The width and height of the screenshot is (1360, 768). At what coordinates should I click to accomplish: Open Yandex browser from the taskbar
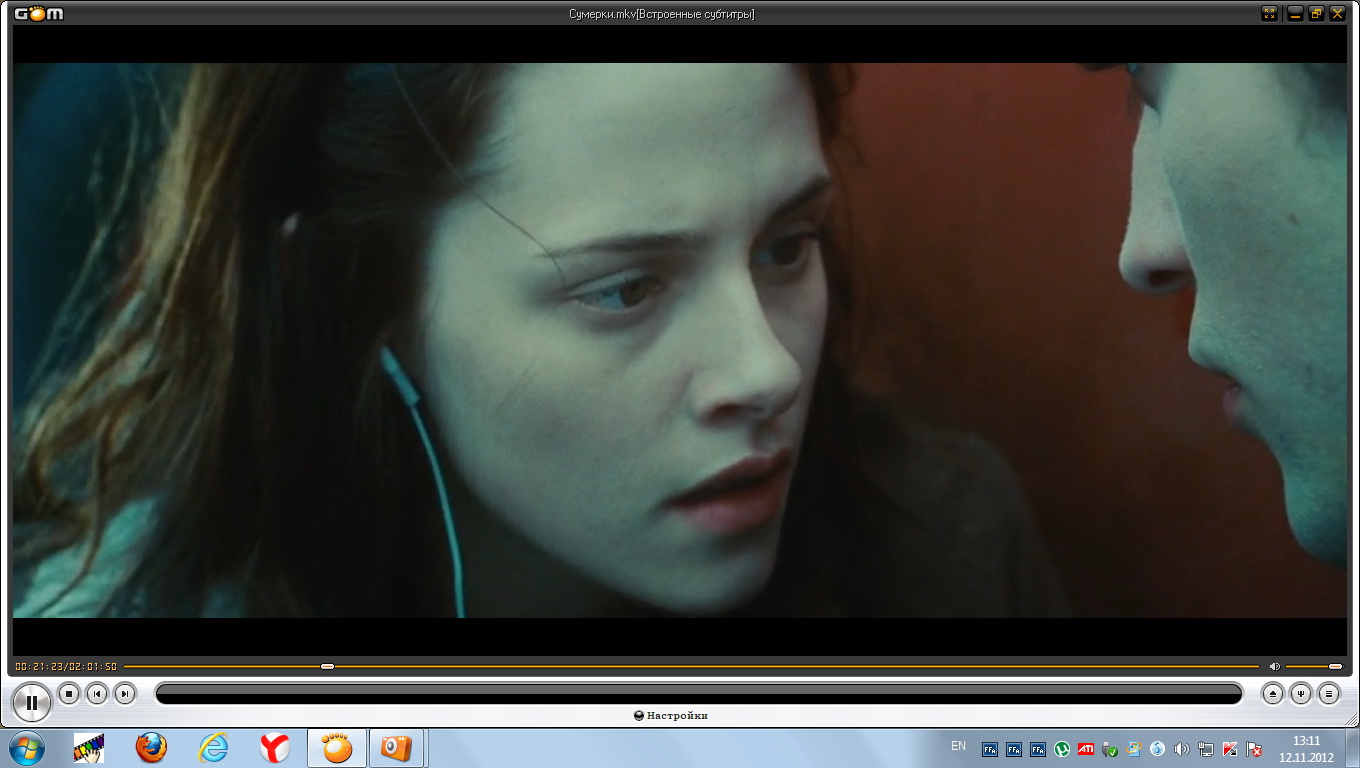pyautogui.click(x=275, y=748)
